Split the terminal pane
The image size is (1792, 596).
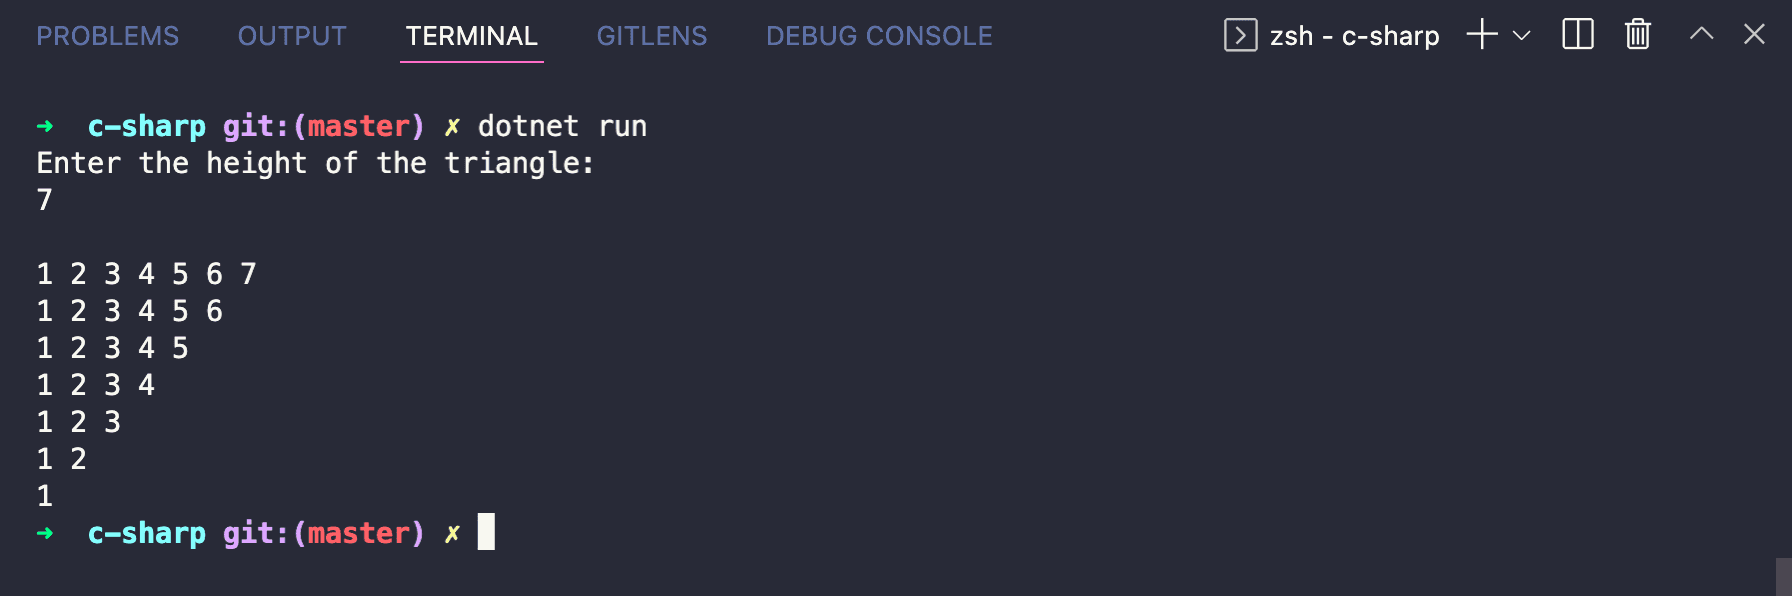point(1578,35)
